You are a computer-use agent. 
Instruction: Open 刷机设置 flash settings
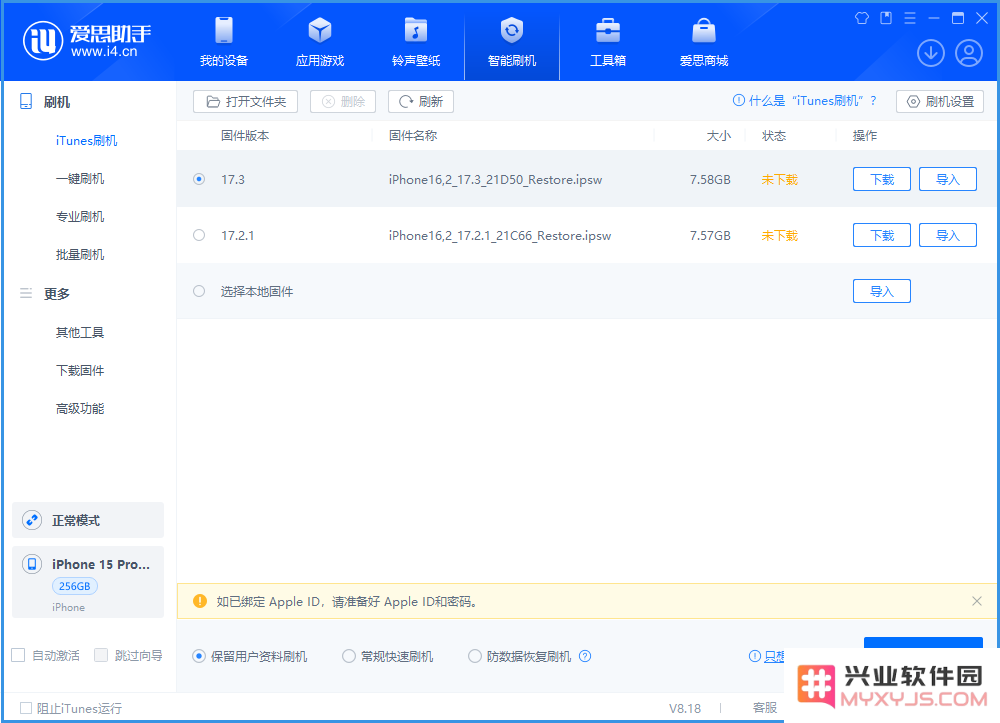click(x=939, y=101)
